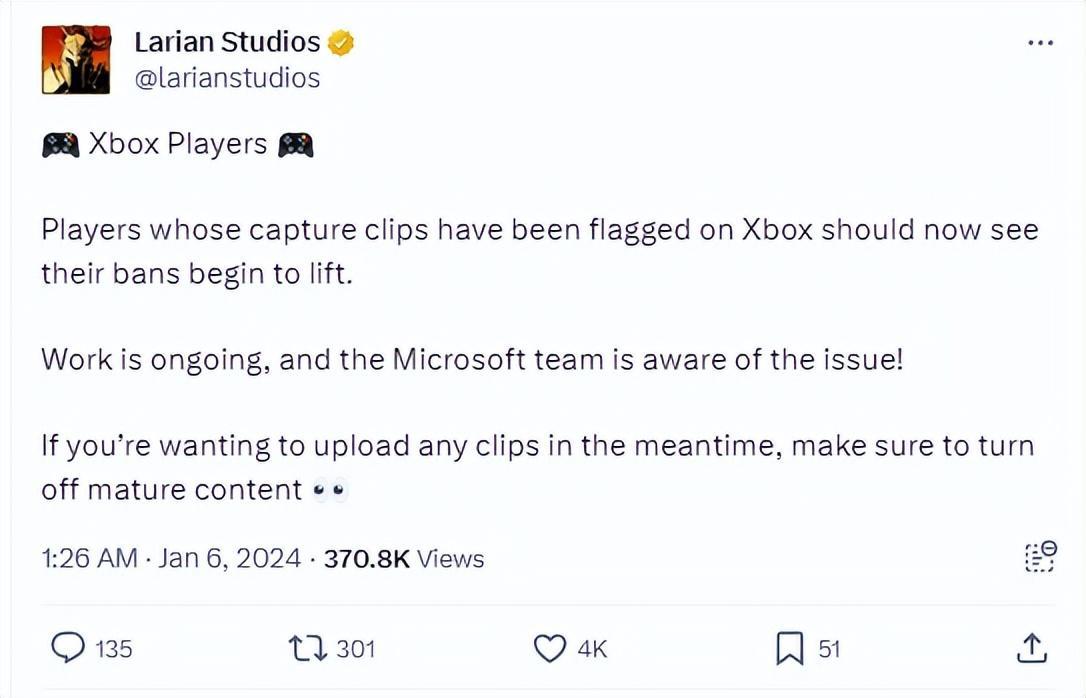This screenshot has height=698, width=1086.
Task: Bookmark the post with the bookmark icon
Action: 790,649
